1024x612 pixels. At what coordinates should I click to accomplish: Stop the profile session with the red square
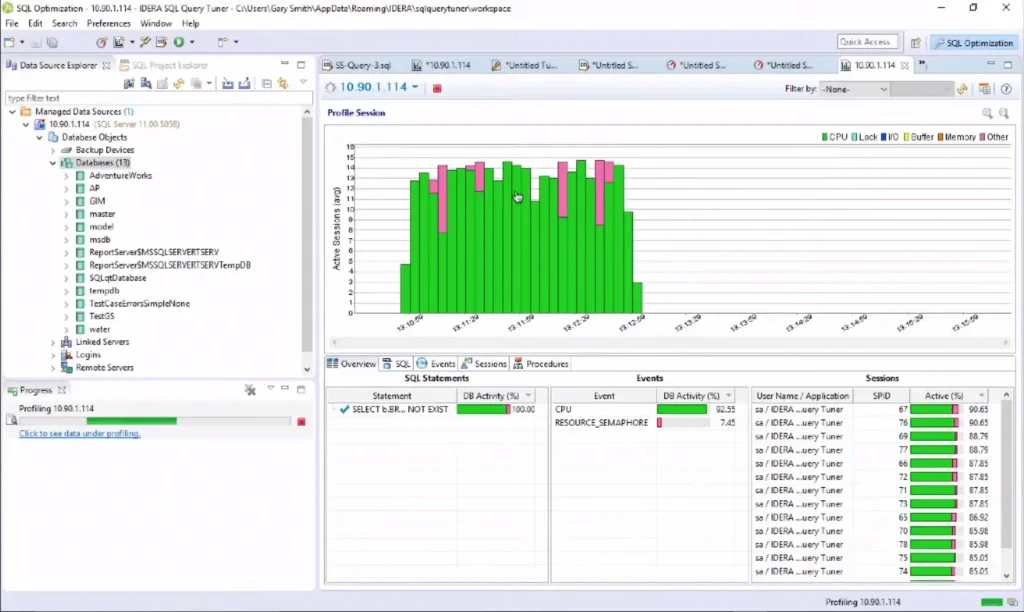(437, 88)
